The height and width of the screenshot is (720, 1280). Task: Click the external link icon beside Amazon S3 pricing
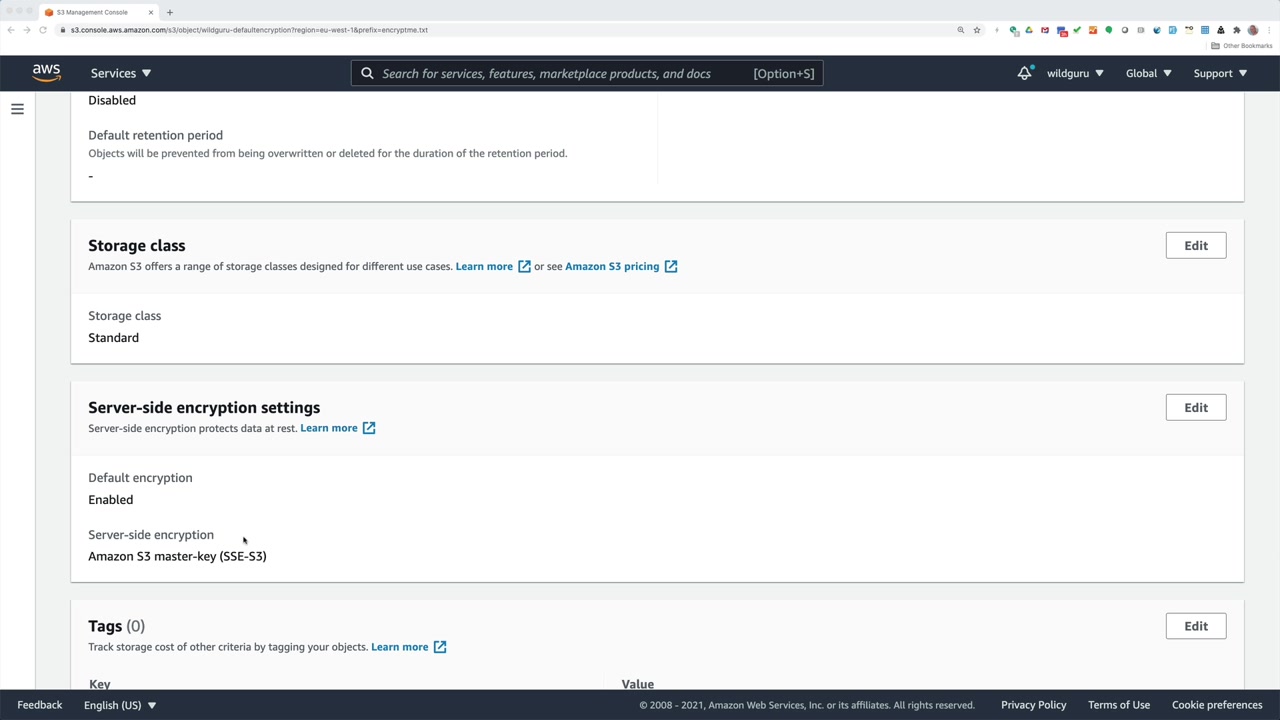point(671,266)
